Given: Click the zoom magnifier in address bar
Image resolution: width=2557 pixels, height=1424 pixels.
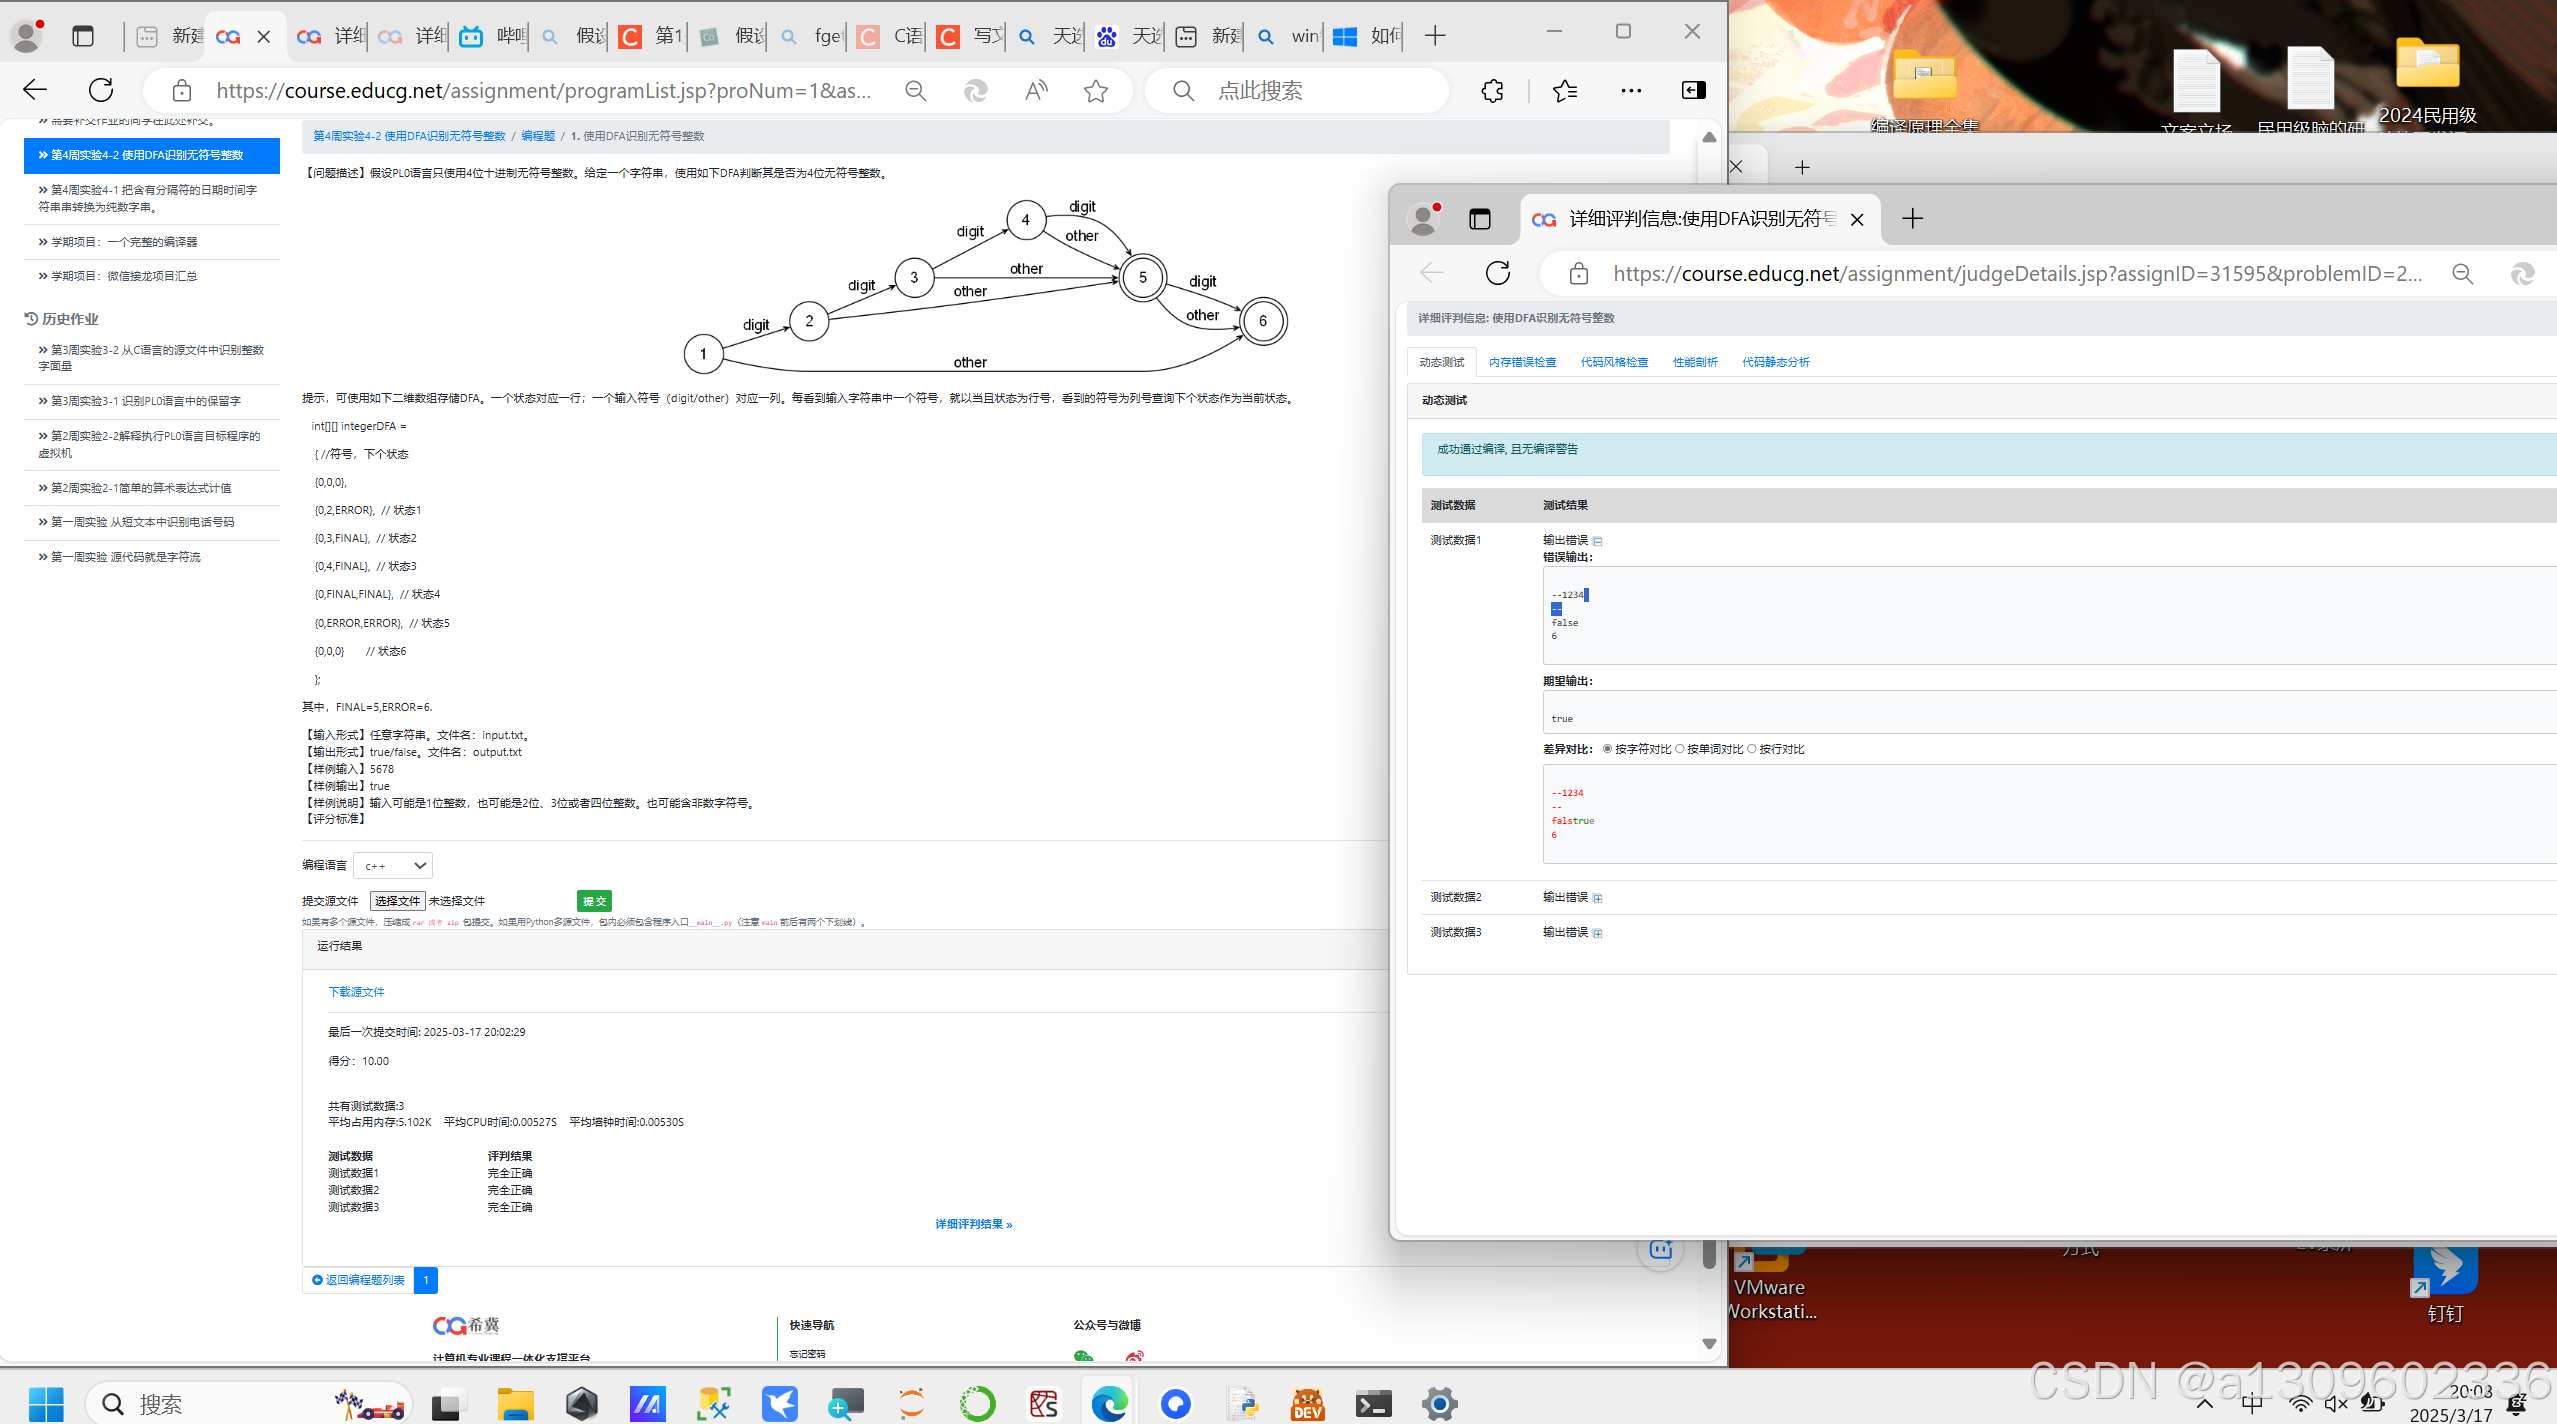Looking at the screenshot, I should click(x=915, y=91).
